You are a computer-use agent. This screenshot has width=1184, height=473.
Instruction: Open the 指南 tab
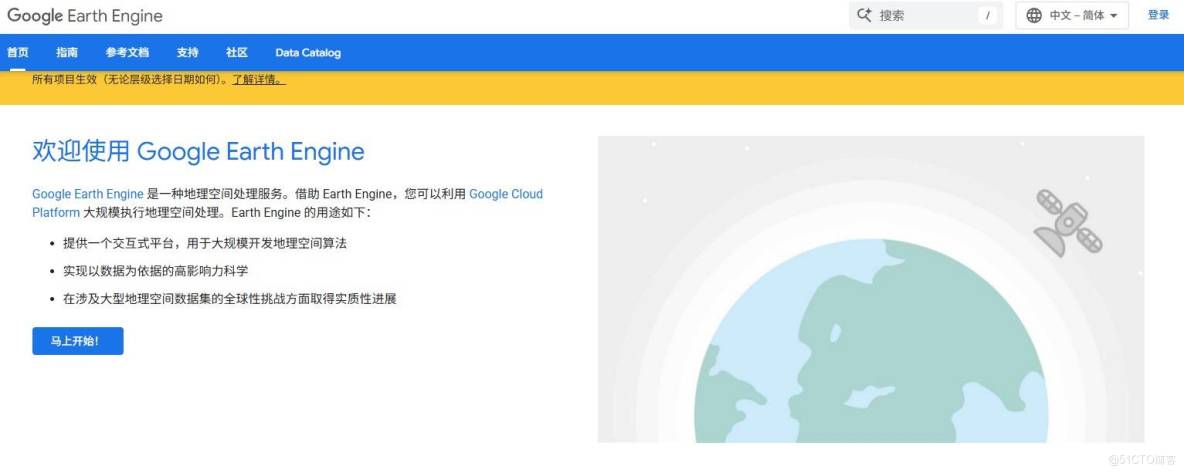click(x=66, y=52)
